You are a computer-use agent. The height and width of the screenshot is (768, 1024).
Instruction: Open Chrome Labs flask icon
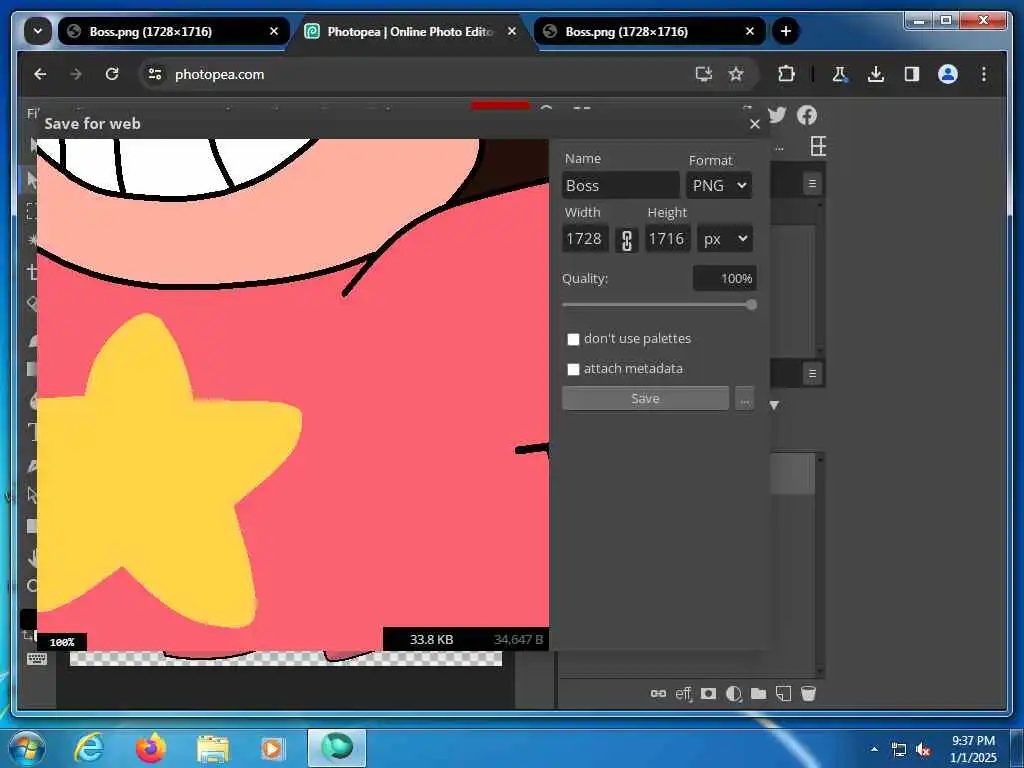(x=840, y=74)
